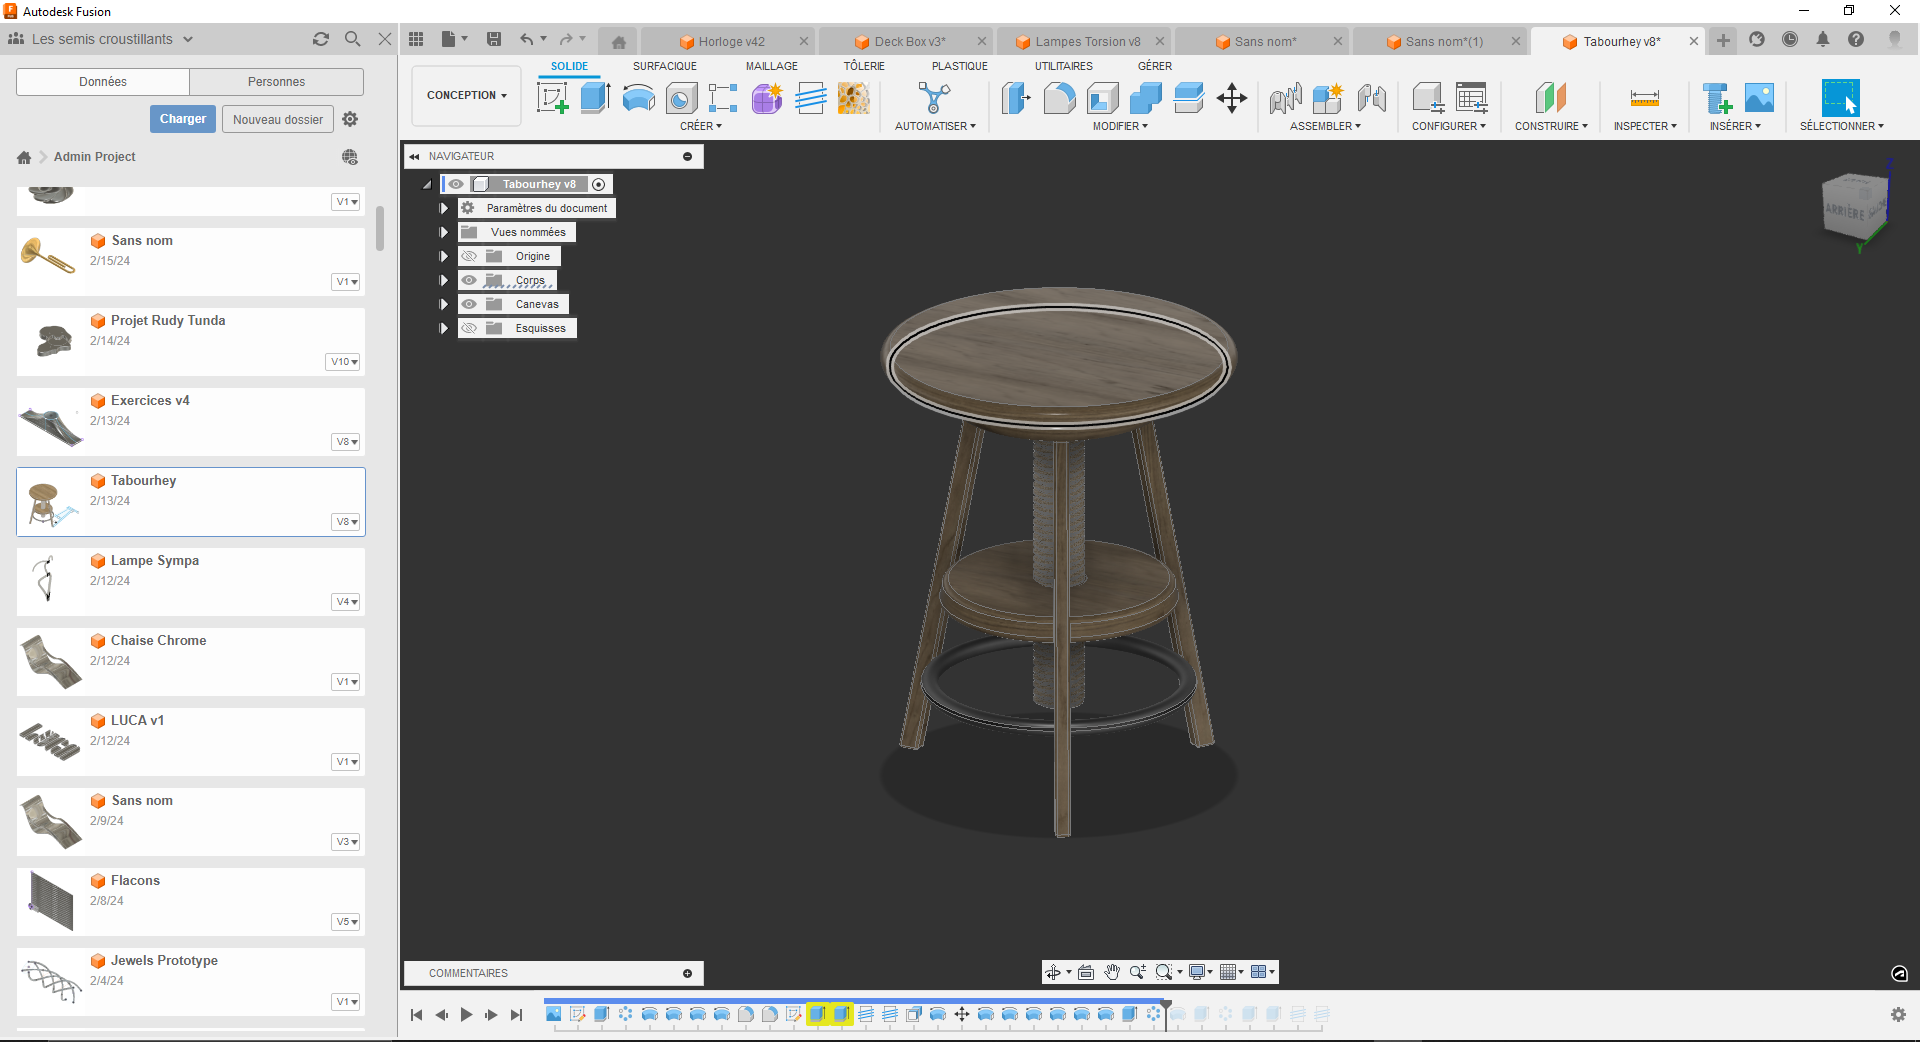
Task: Select the Split Body tool
Action: [x=1188, y=98]
